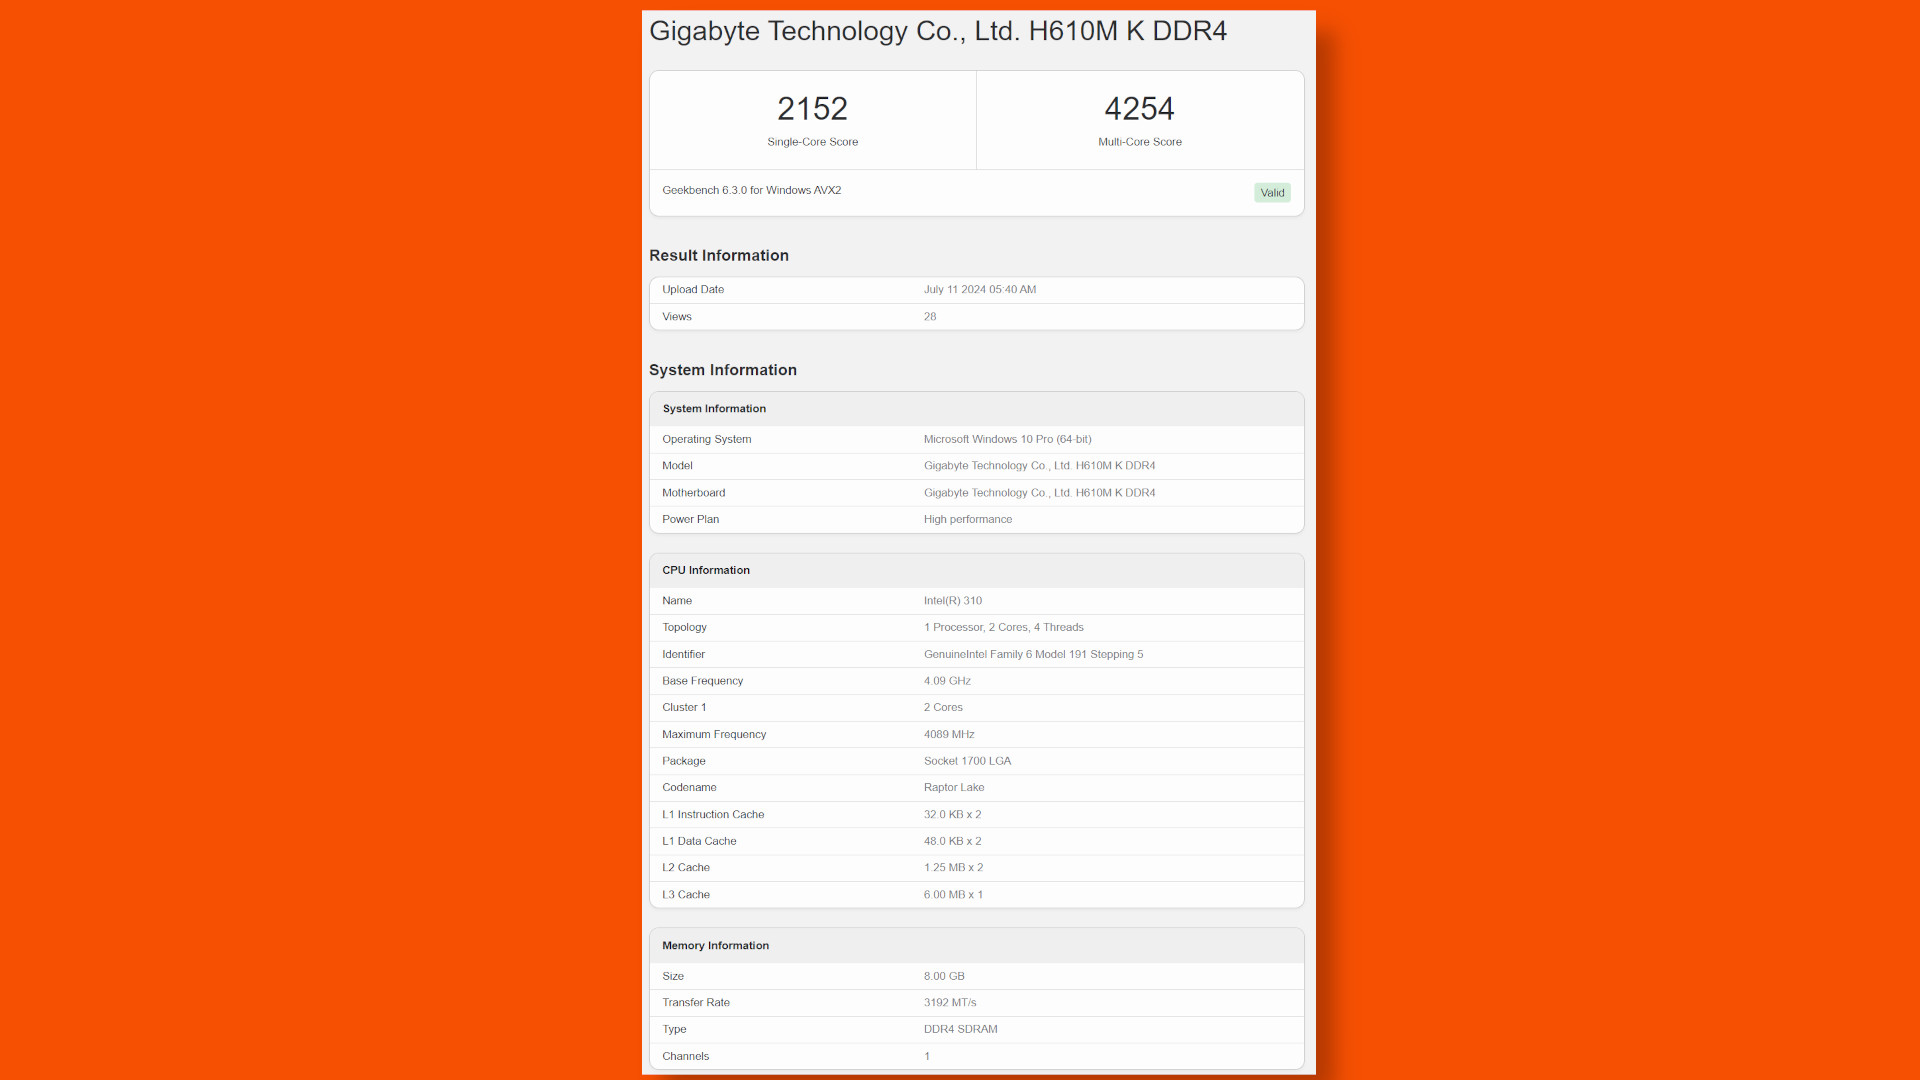The image size is (1920, 1080).
Task: Click the 32.0 KB x 2 value
Action: click(952, 815)
